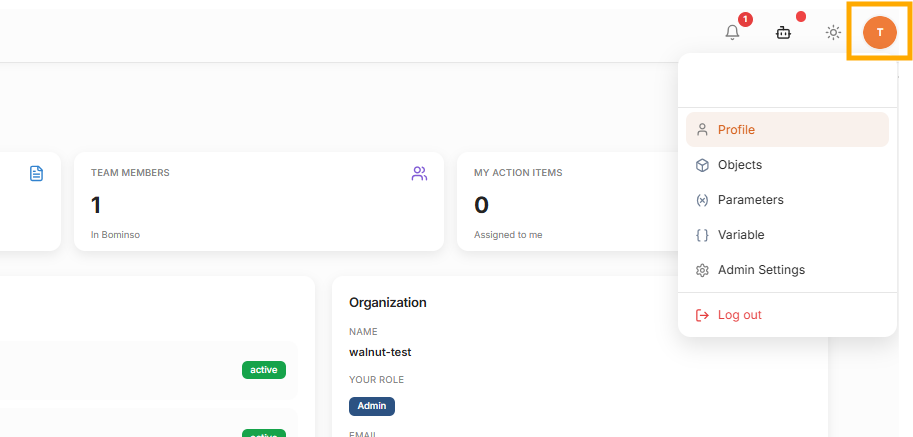Click the cube icon next to Objects
Screen dimensions: 913x437
click(702, 165)
